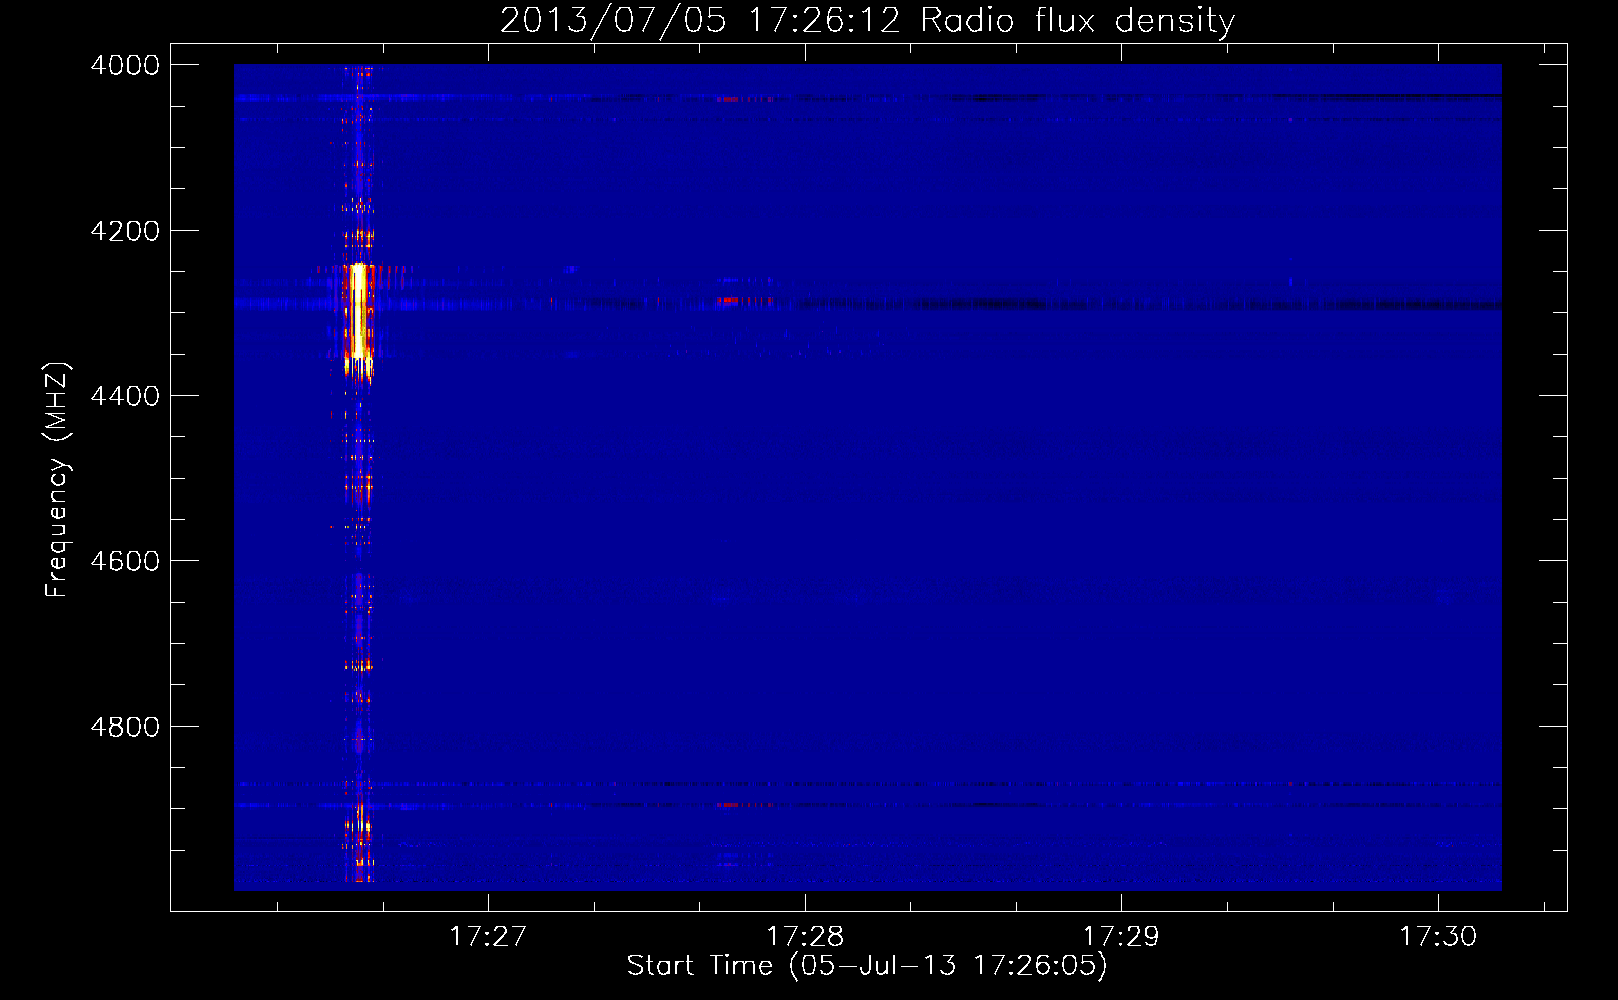Image resolution: width=1618 pixels, height=1000 pixels.
Task: Click the 4000 frequency tick label
Action: click(x=125, y=65)
